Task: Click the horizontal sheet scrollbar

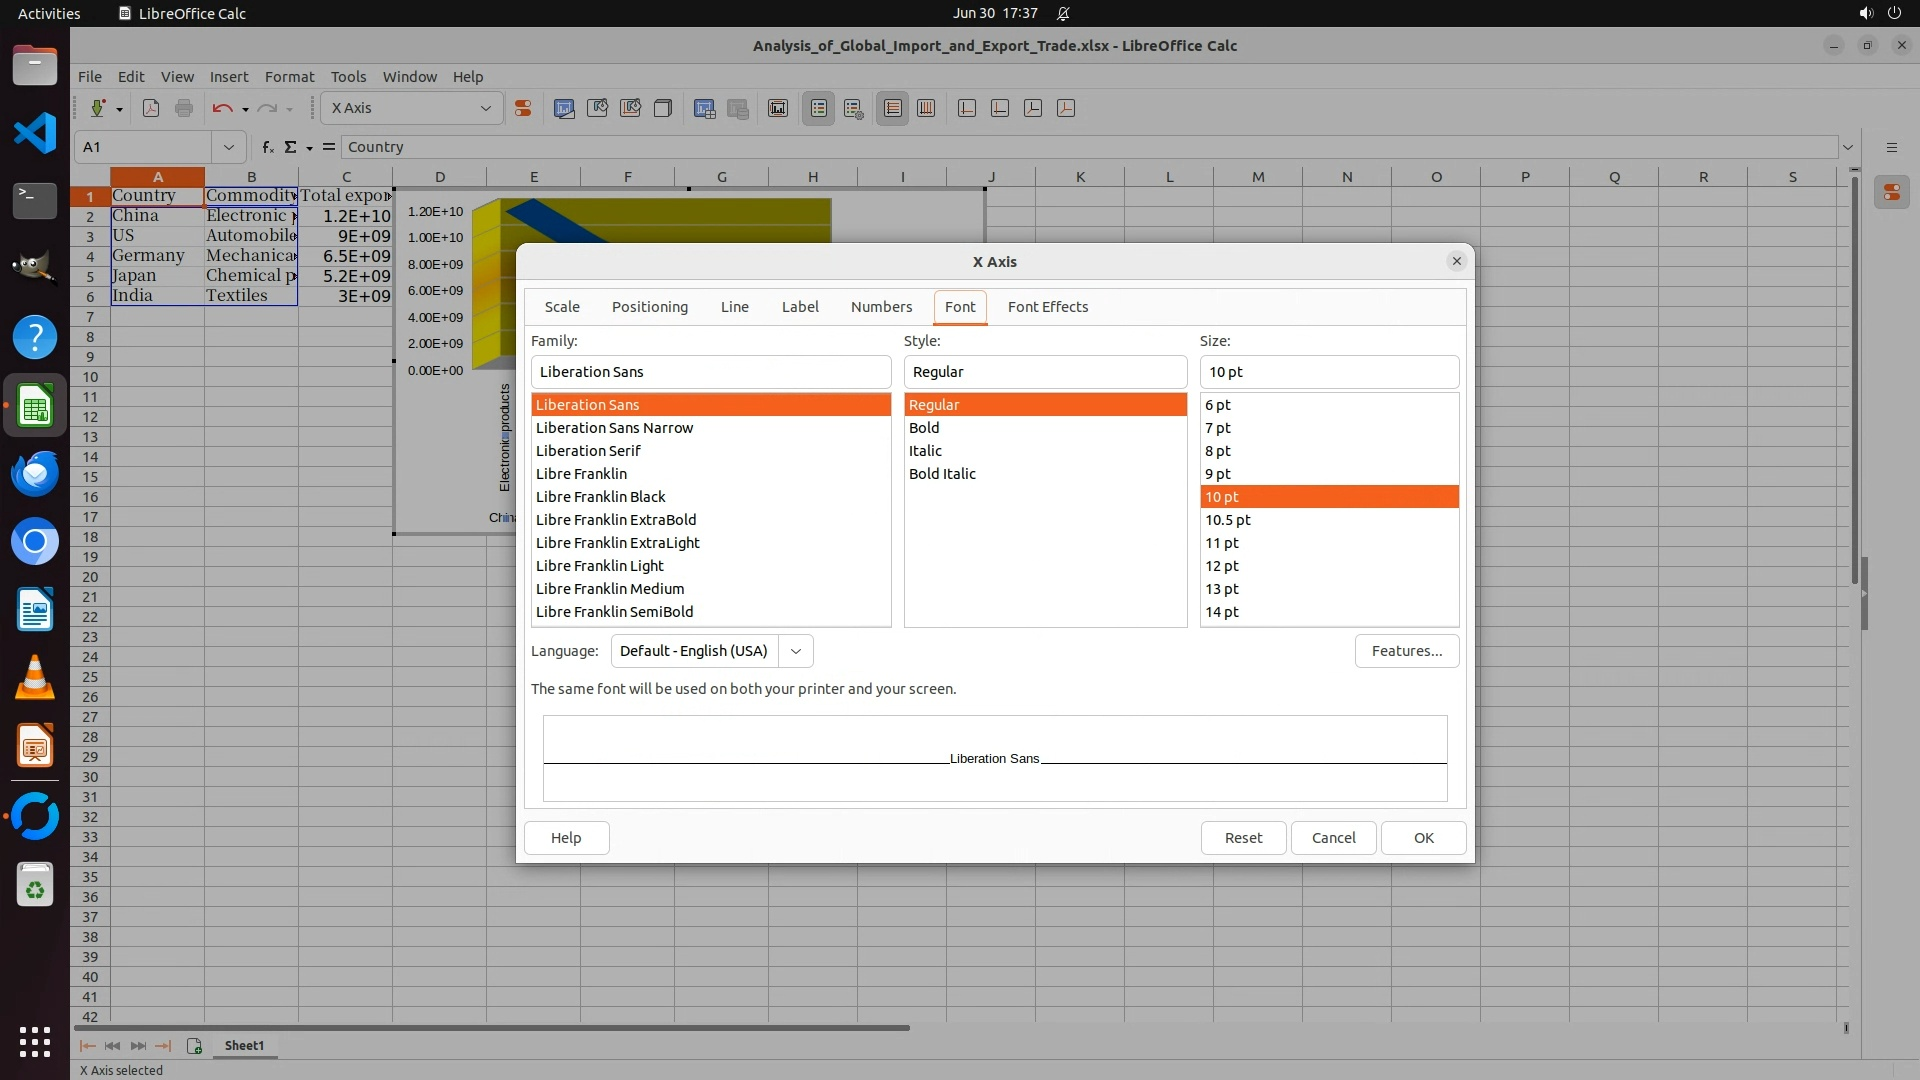Action: (x=490, y=1027)
